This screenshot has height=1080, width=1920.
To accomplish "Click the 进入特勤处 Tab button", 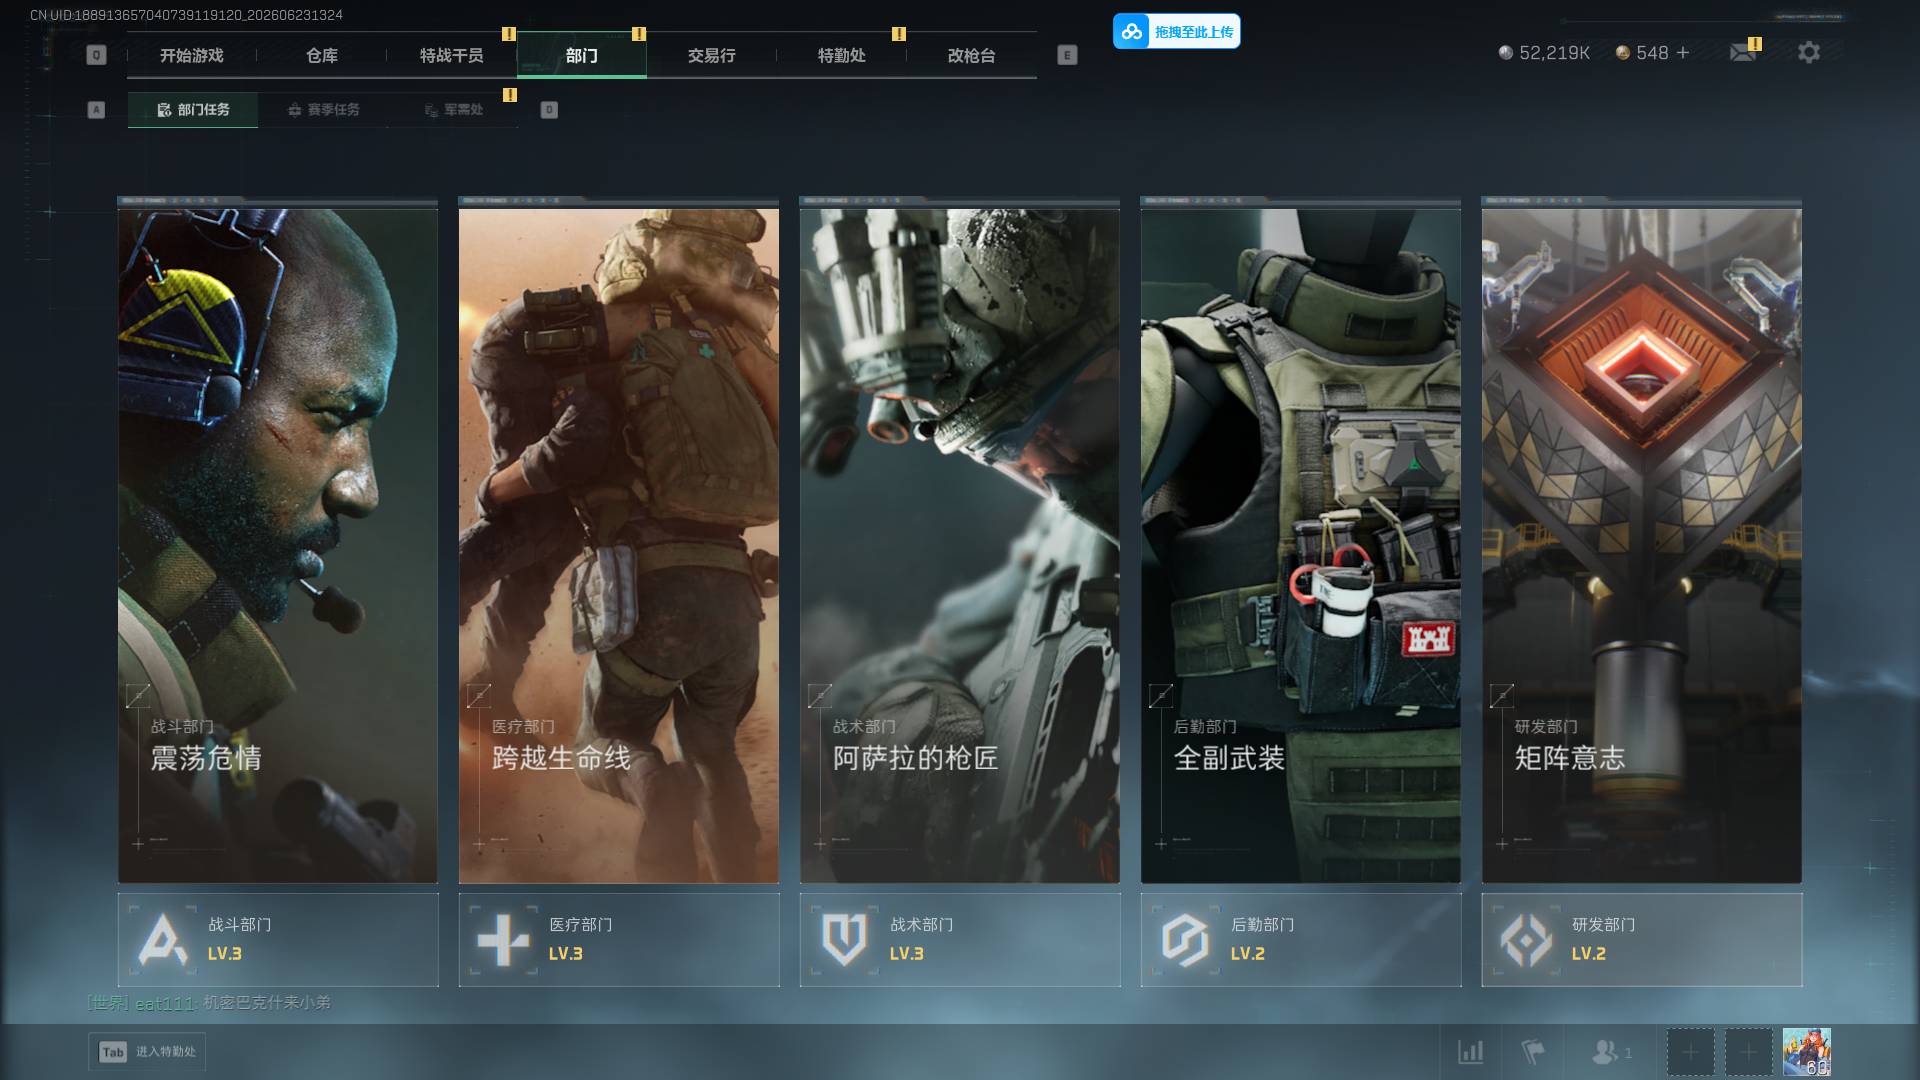I will [x=147, y=1052].
